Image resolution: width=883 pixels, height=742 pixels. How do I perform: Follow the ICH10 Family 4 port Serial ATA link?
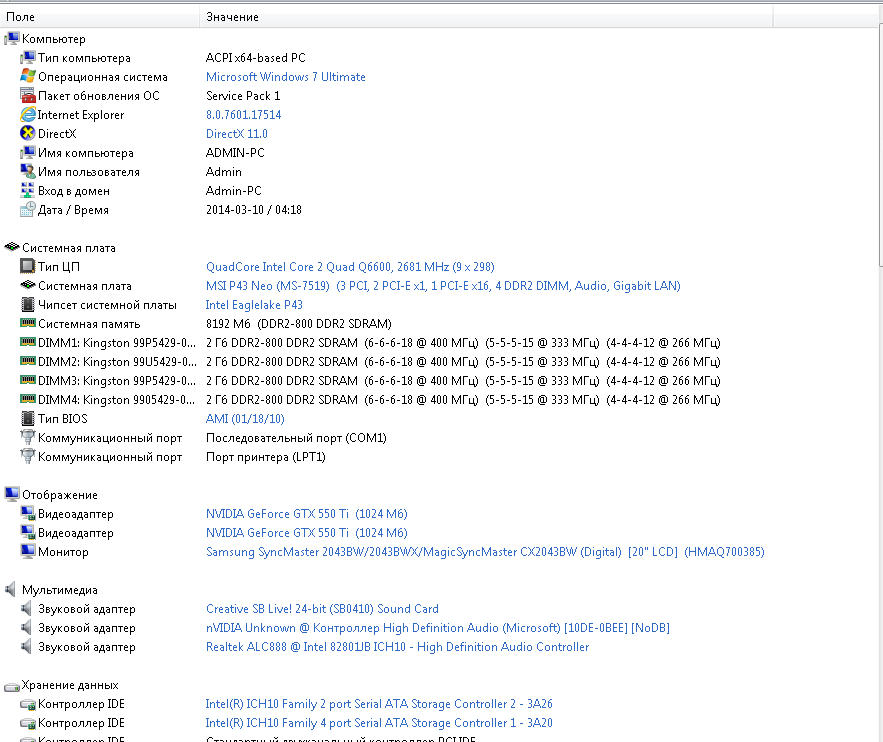(x=379, y=723)
